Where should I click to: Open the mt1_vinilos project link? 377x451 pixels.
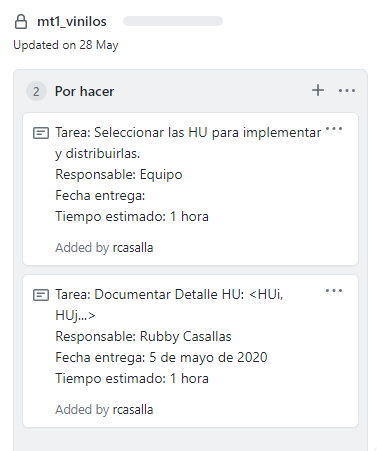click(72, 22)
